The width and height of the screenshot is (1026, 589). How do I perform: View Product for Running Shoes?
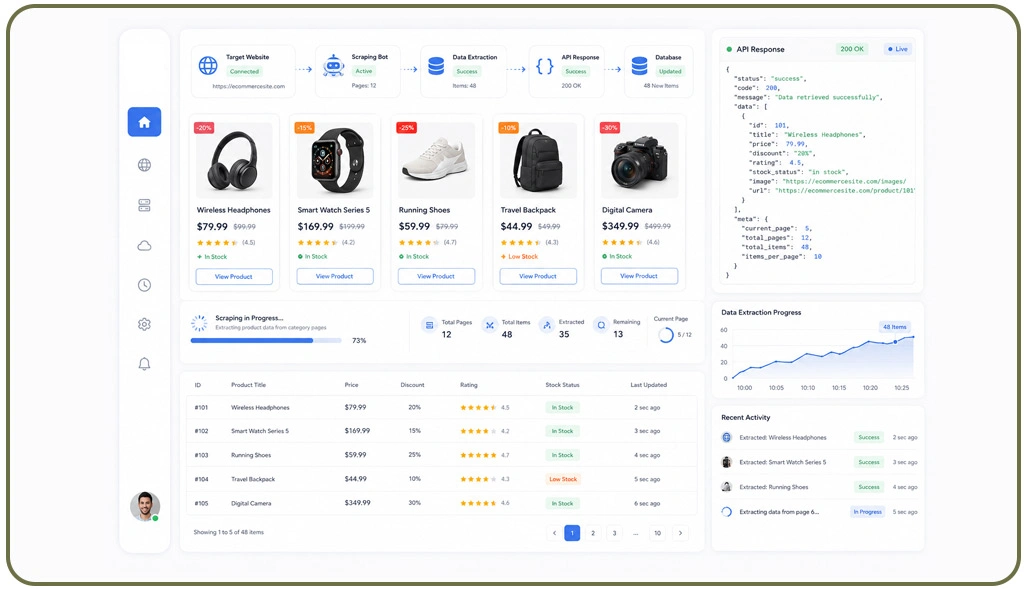[436, 276]
